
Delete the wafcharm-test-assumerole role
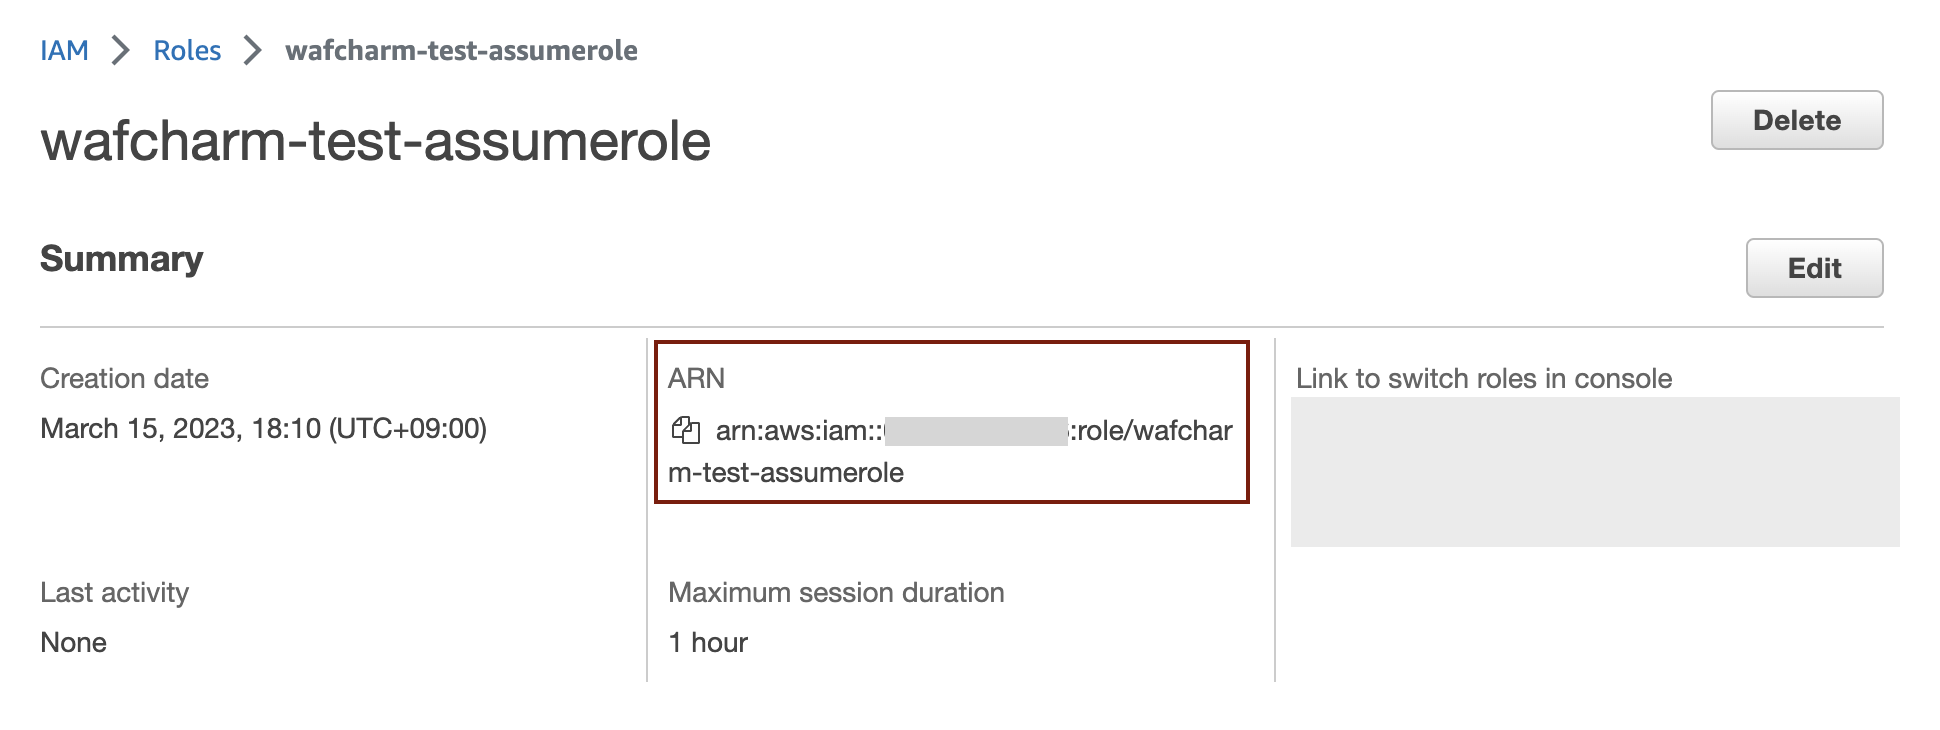click(1797, 120)
